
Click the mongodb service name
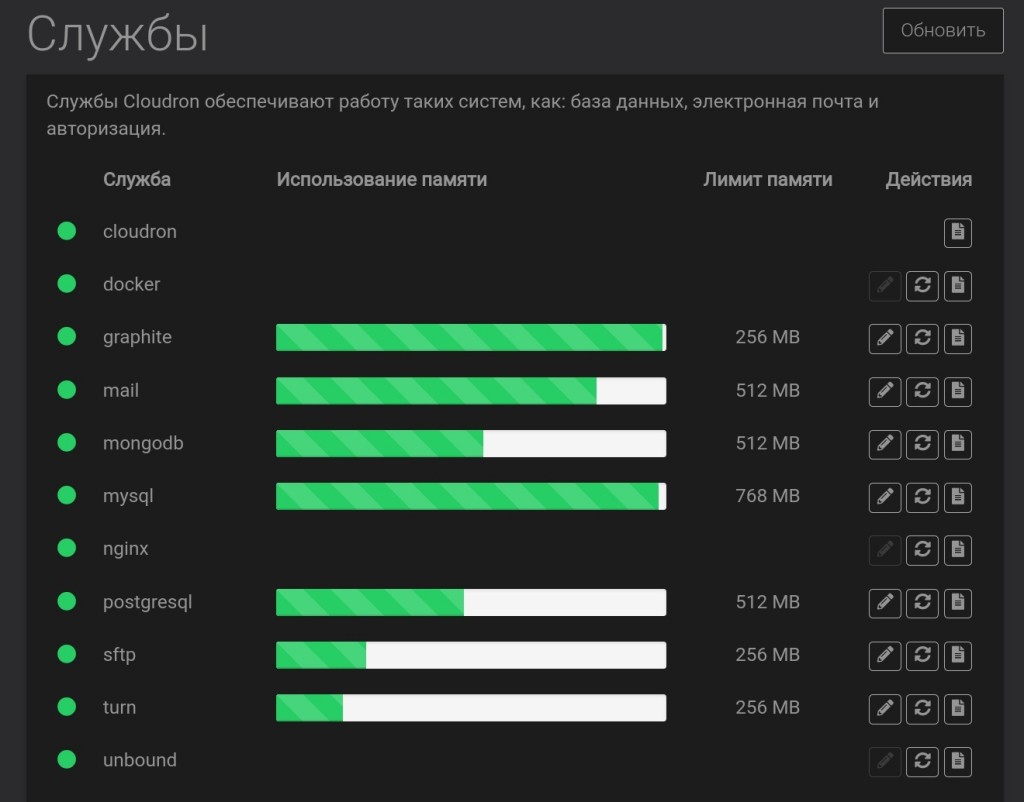tap(143, 443)
